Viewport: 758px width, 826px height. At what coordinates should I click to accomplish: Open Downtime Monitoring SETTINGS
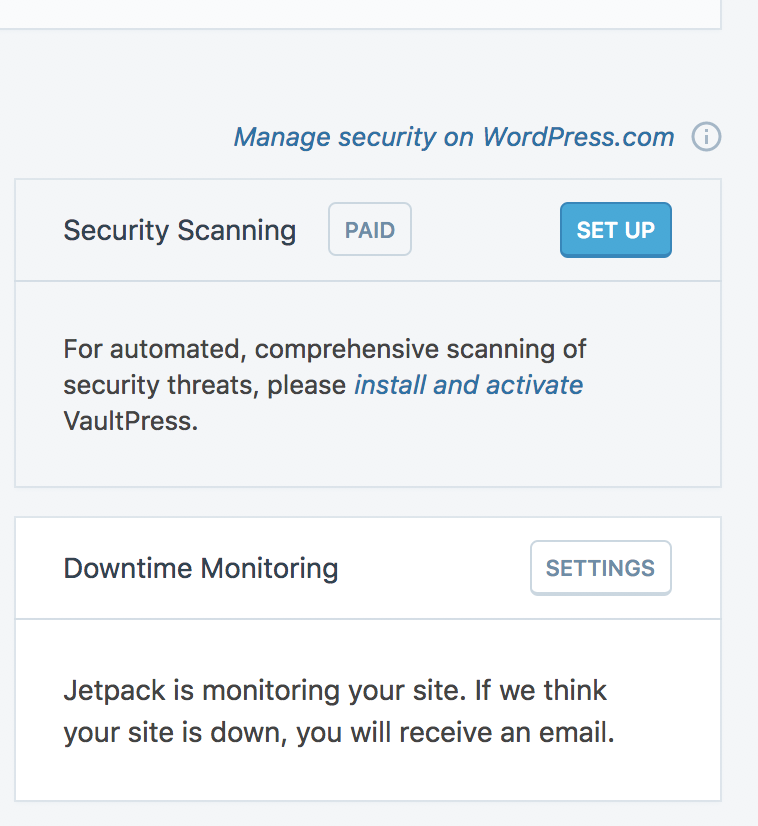tap(600, 568)
